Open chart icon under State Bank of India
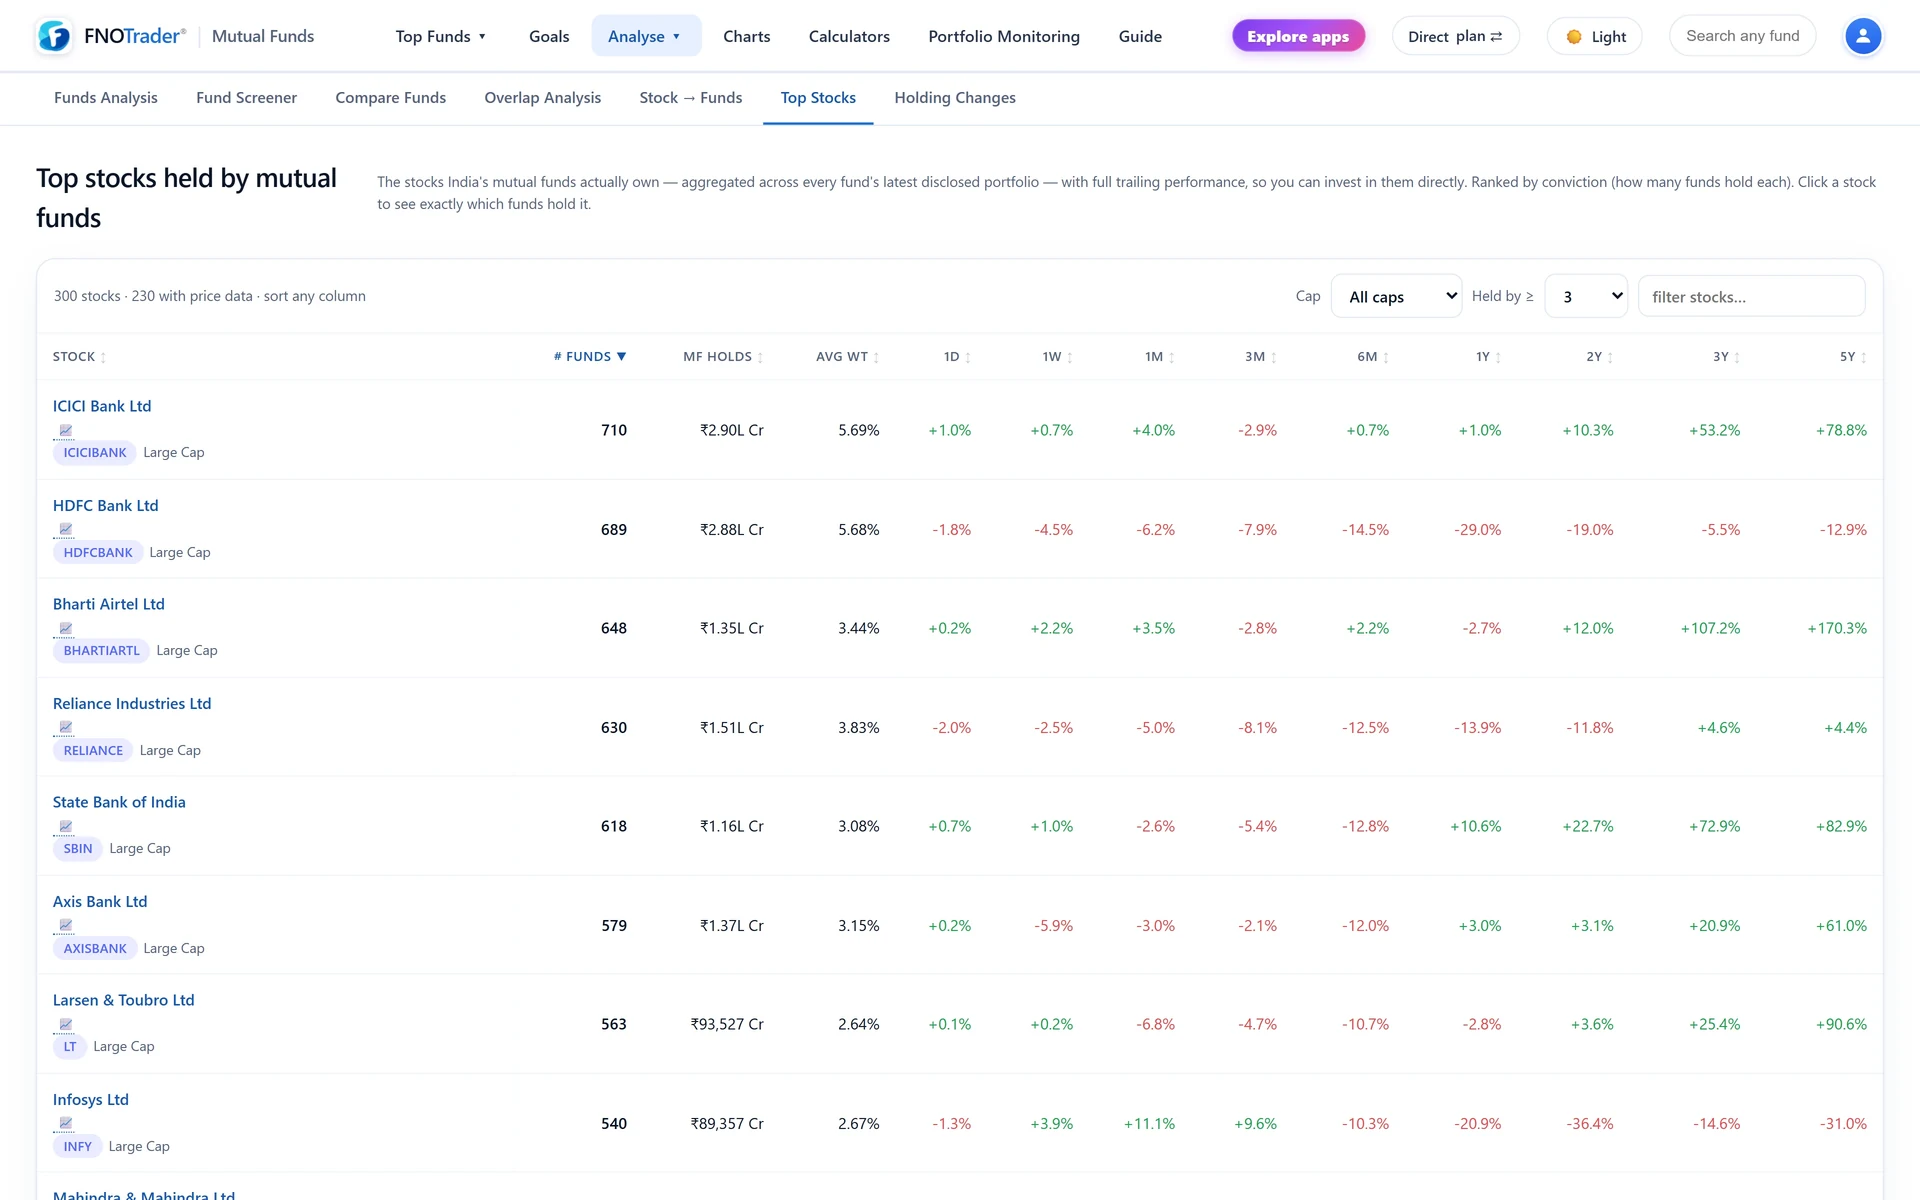1920x1200 pixels. tap(65, 827)
